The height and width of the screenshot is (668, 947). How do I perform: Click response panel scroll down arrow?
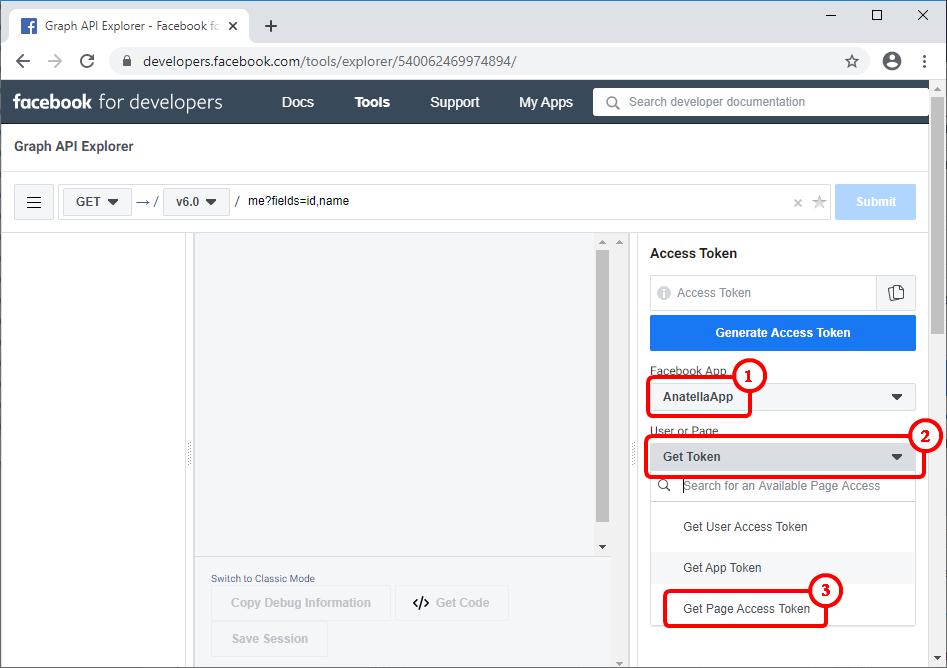(x=602, y=547)
